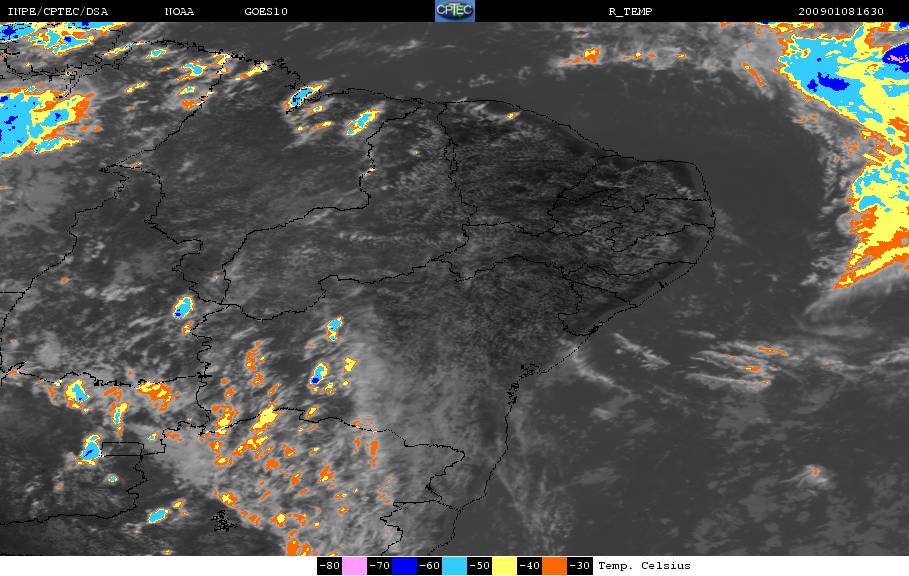Click the light blue legend swatch

click(x=454, y=566)
